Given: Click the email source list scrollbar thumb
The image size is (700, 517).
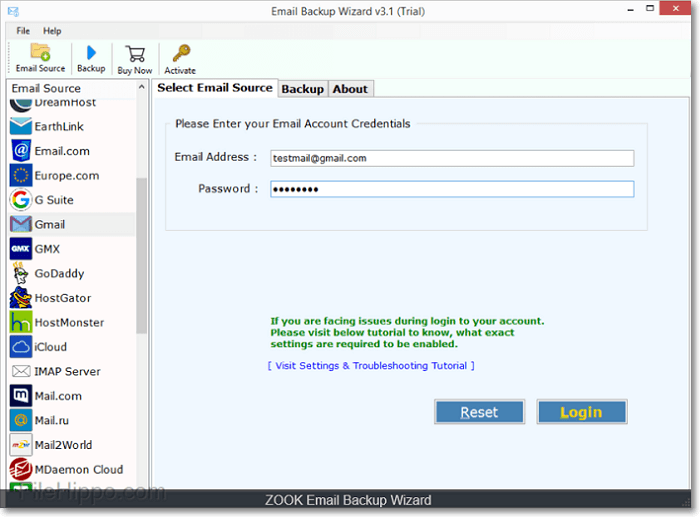Looking at the screenshot, I should click(142, 256).
